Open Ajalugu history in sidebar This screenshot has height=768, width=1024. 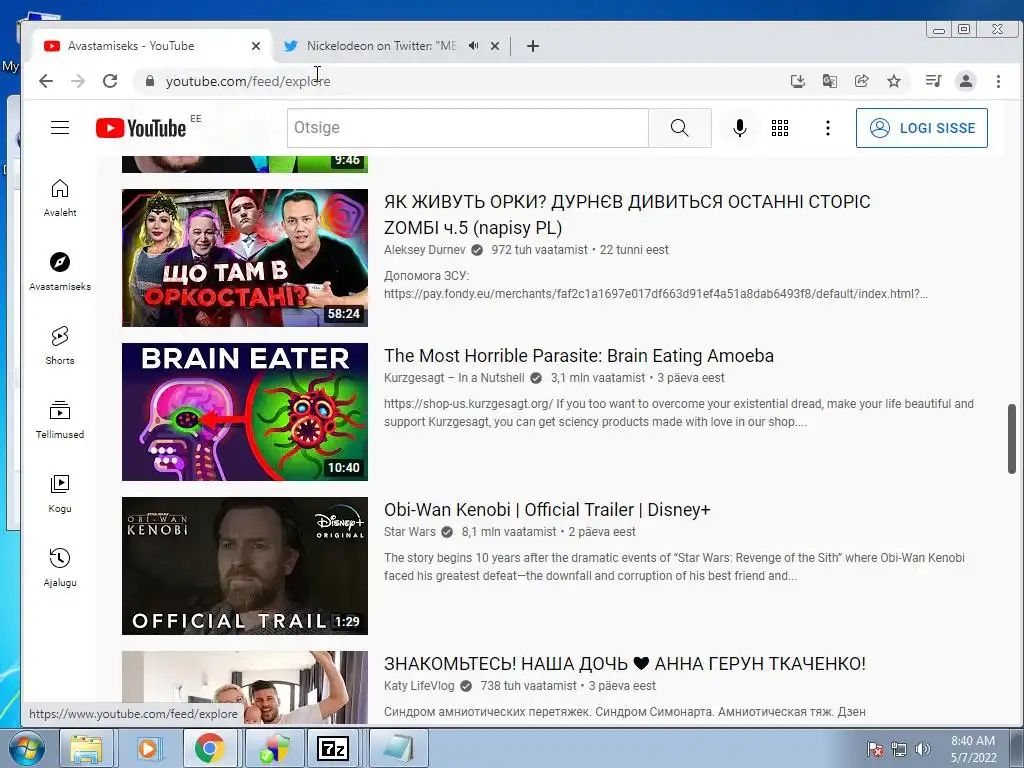coord(60,568)
